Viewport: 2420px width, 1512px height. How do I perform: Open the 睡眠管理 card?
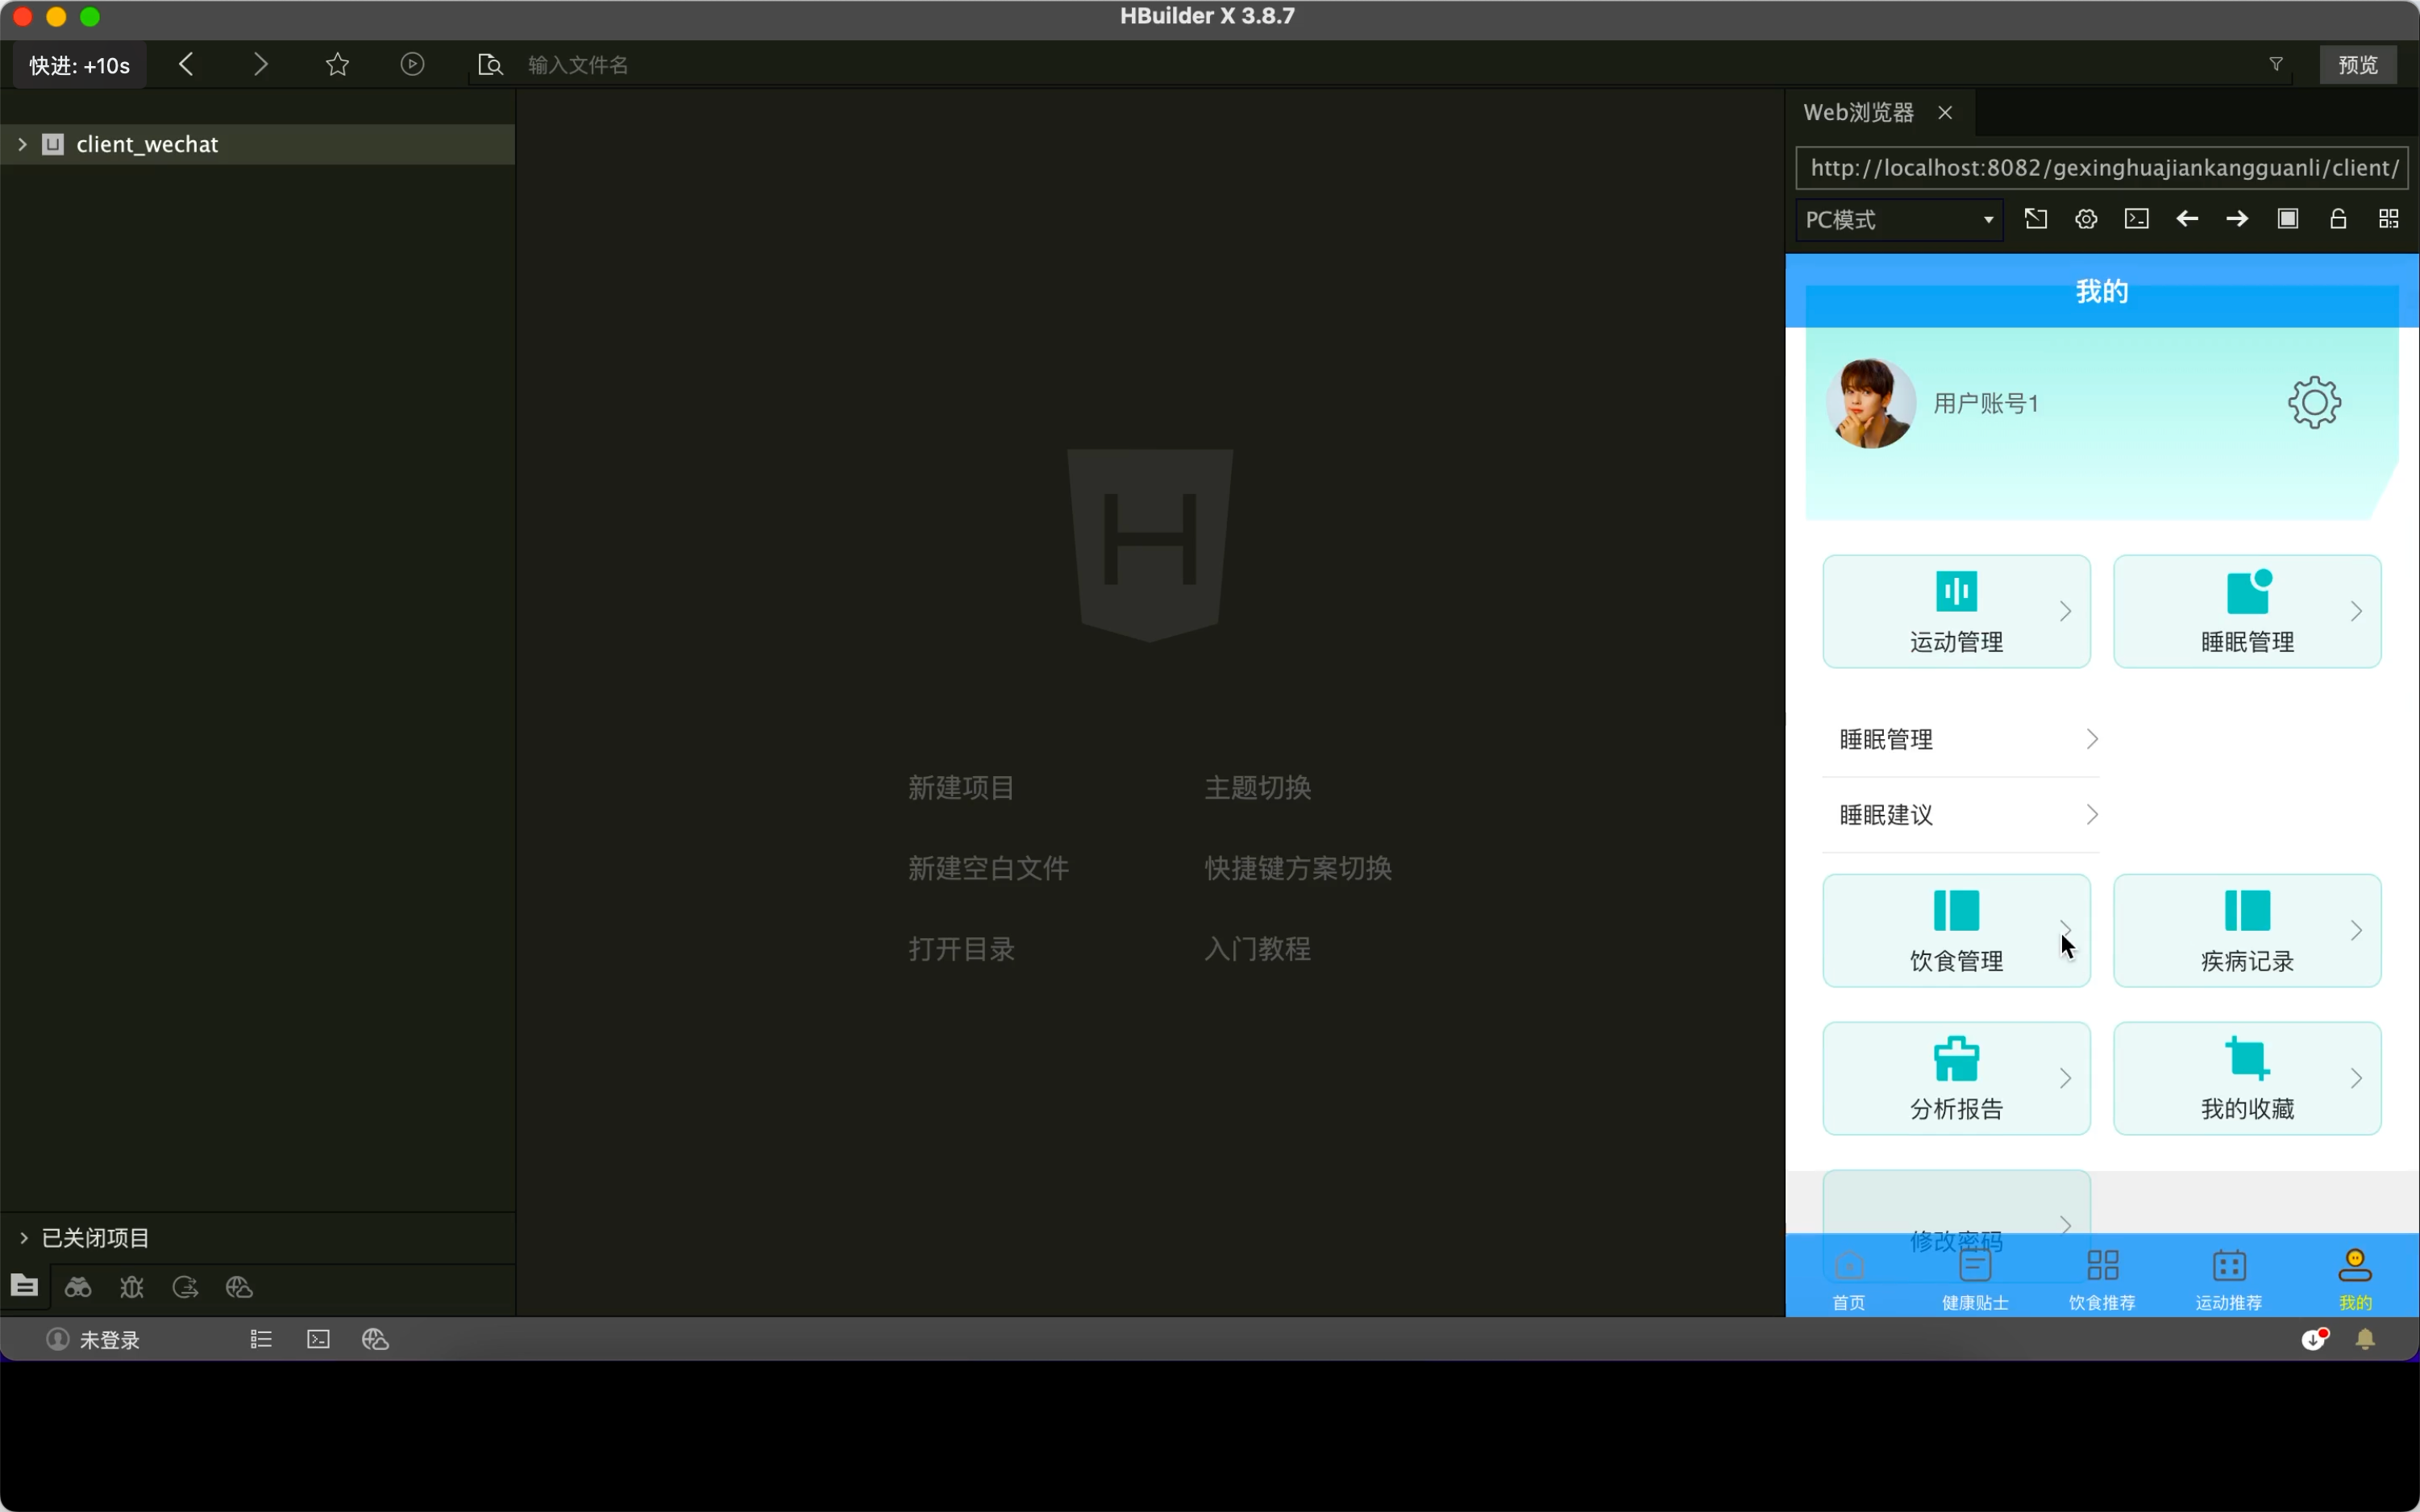point(2247,611)
